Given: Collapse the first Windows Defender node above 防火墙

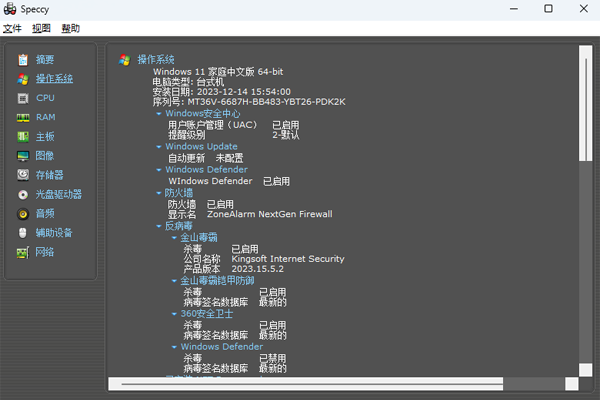Looking at the screenshot, I should (159, 170).
